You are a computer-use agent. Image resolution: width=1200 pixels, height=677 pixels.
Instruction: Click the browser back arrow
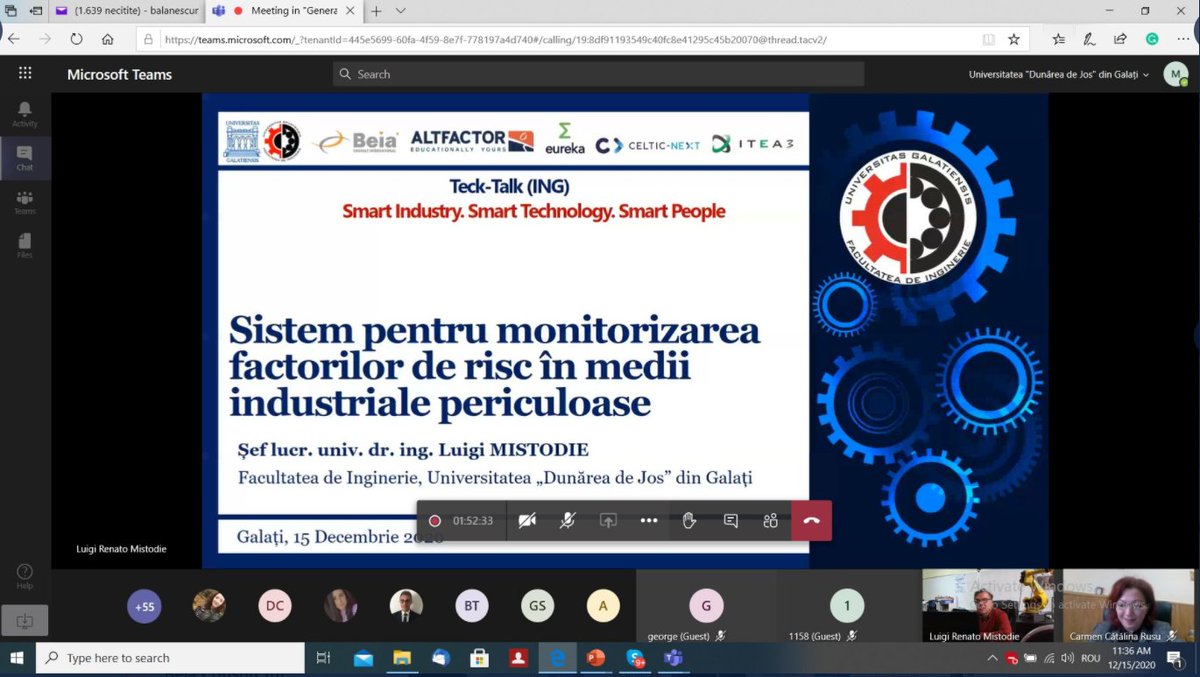click(x=15, y=39)
